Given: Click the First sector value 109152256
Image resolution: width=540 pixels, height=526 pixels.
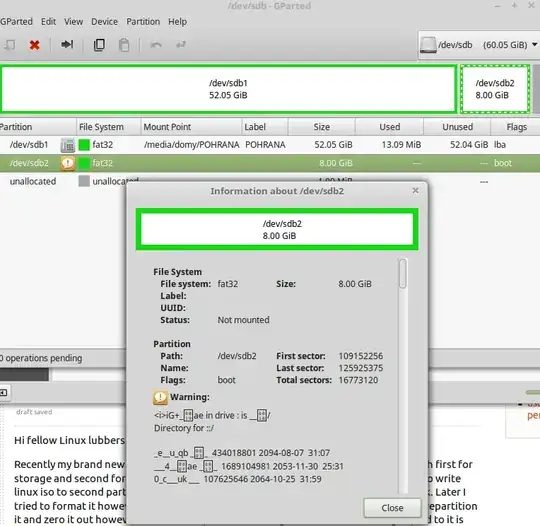Looking at the screenshot, I should (x=361, y=356).
